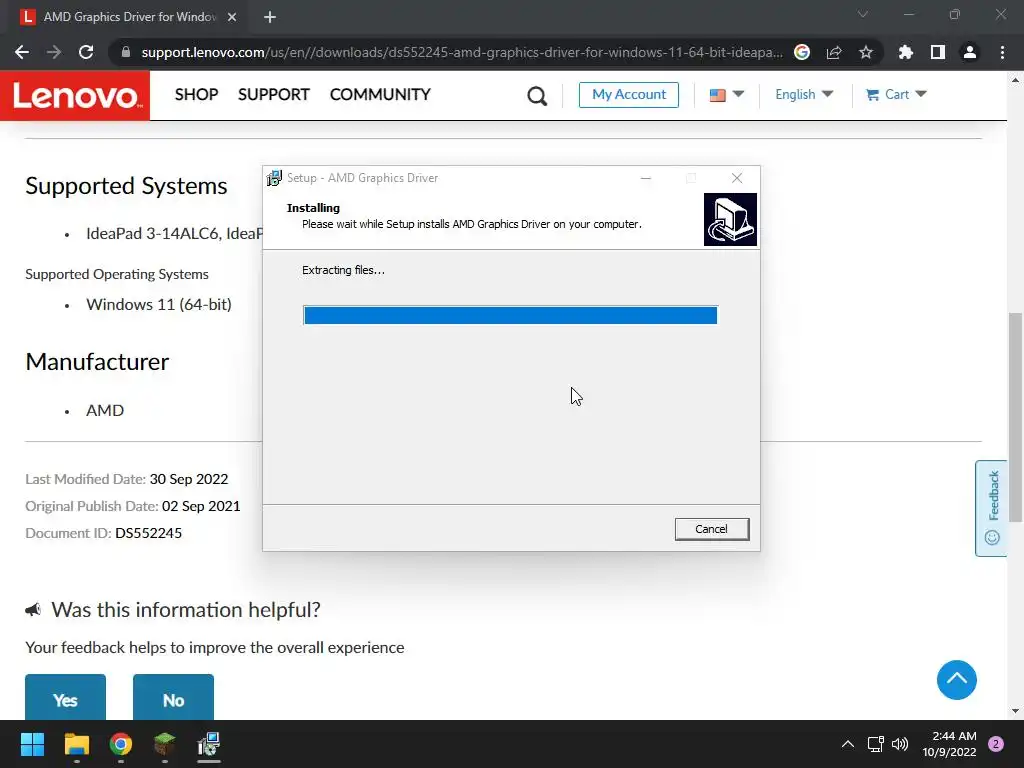Click Document ID DS552245 text

click(x=104, y=533)
